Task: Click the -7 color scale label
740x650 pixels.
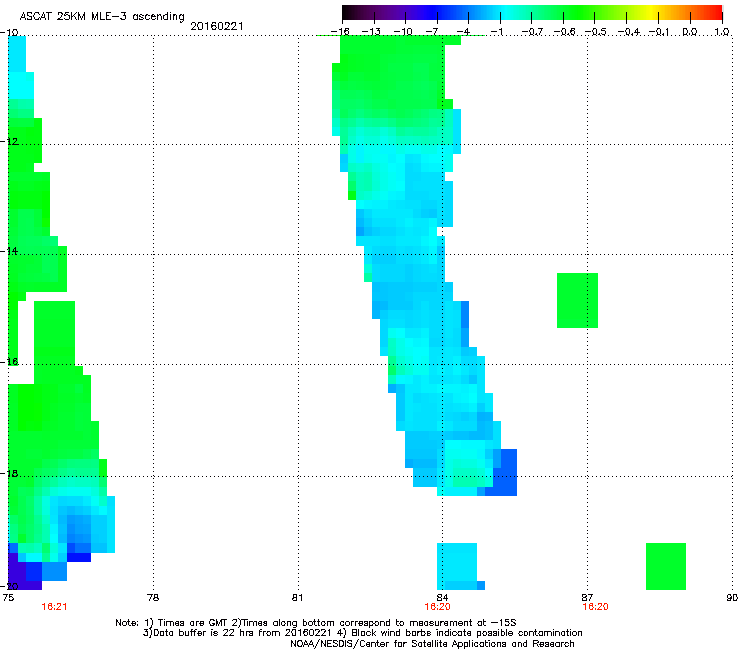Action: coord(432,32)
